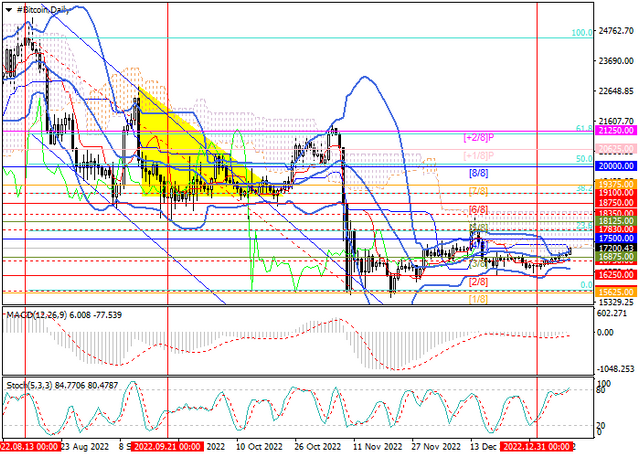Click the 2022.12.31 00:00 date marker
Screen dimensions: 640x457
[537, 446]
